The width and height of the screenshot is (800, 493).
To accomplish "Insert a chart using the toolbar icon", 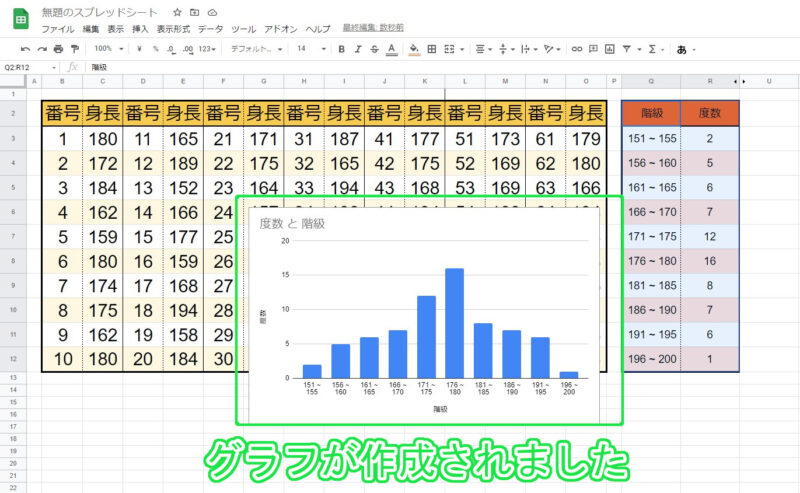I will point(609,49).
